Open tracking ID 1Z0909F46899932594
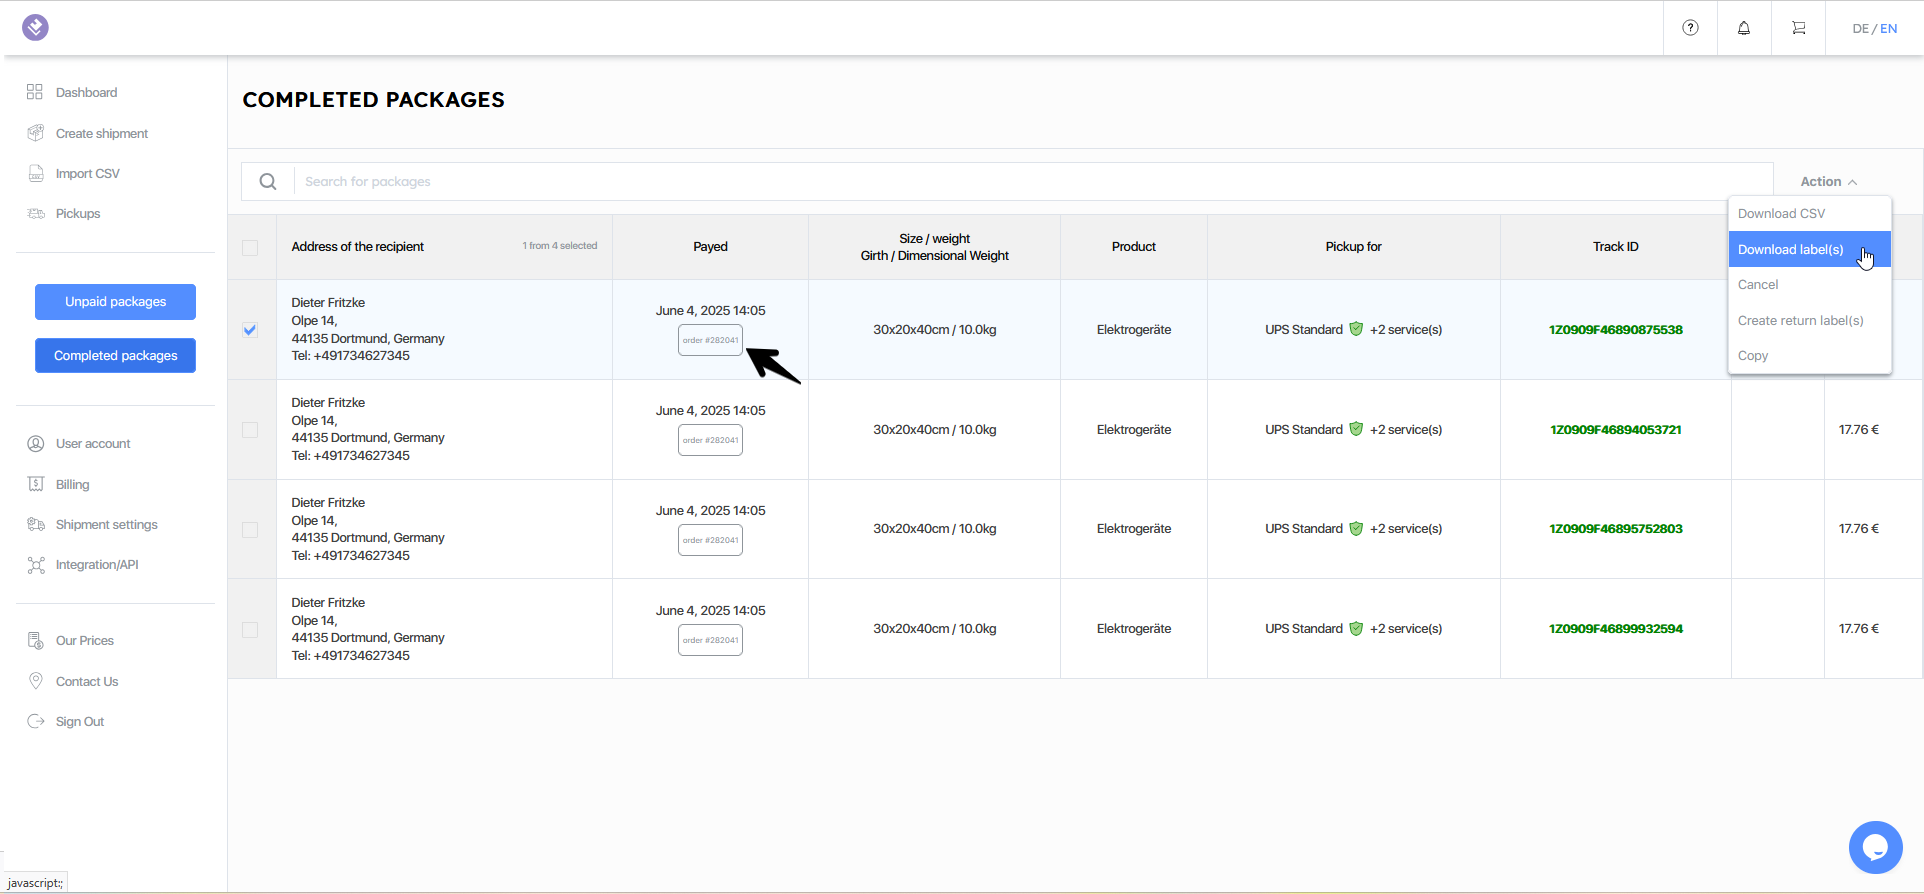1924x894 pixels. coord(1615,628)
